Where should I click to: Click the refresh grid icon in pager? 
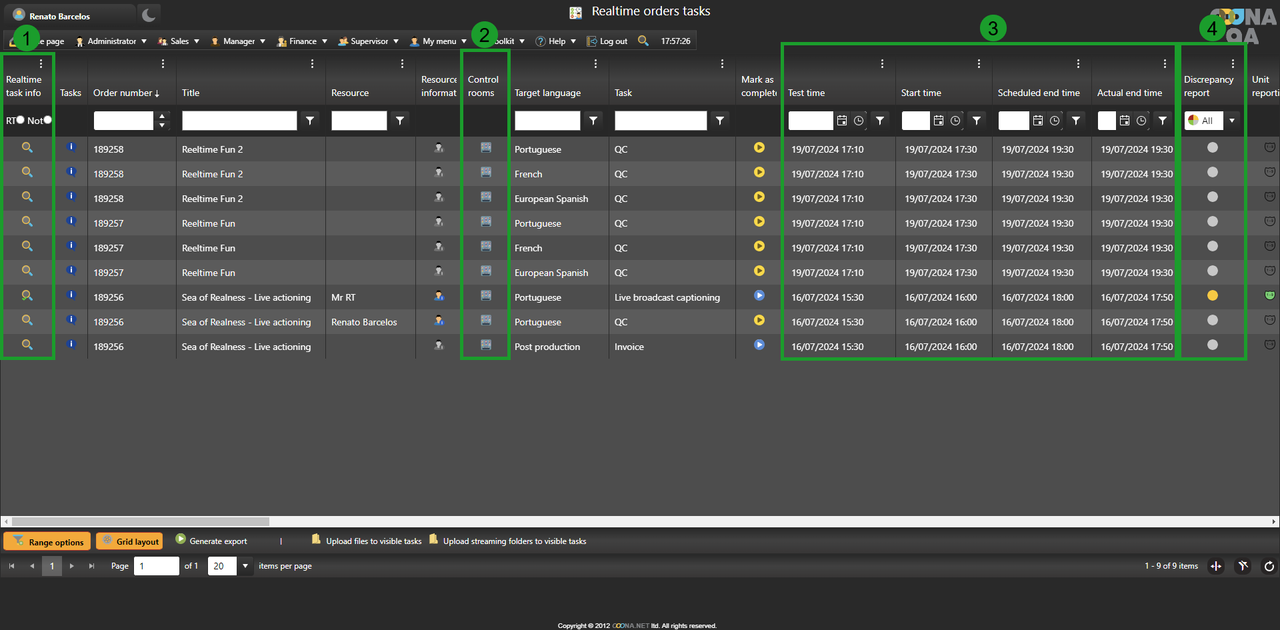tap(1269, 566)
